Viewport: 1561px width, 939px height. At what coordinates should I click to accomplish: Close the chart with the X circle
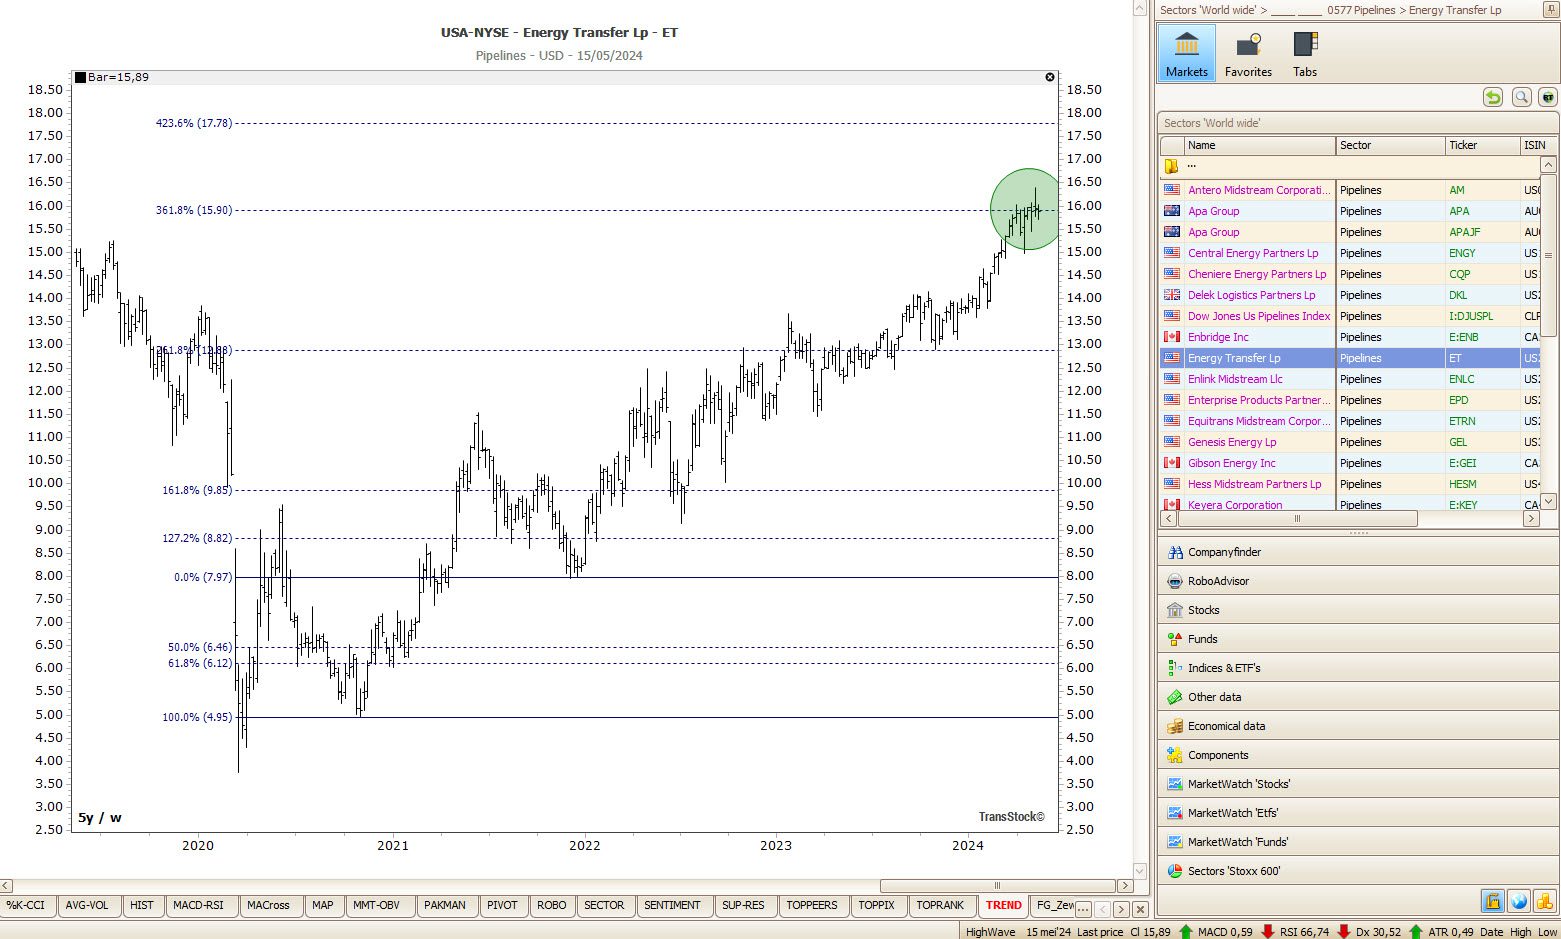point(1050,77)
